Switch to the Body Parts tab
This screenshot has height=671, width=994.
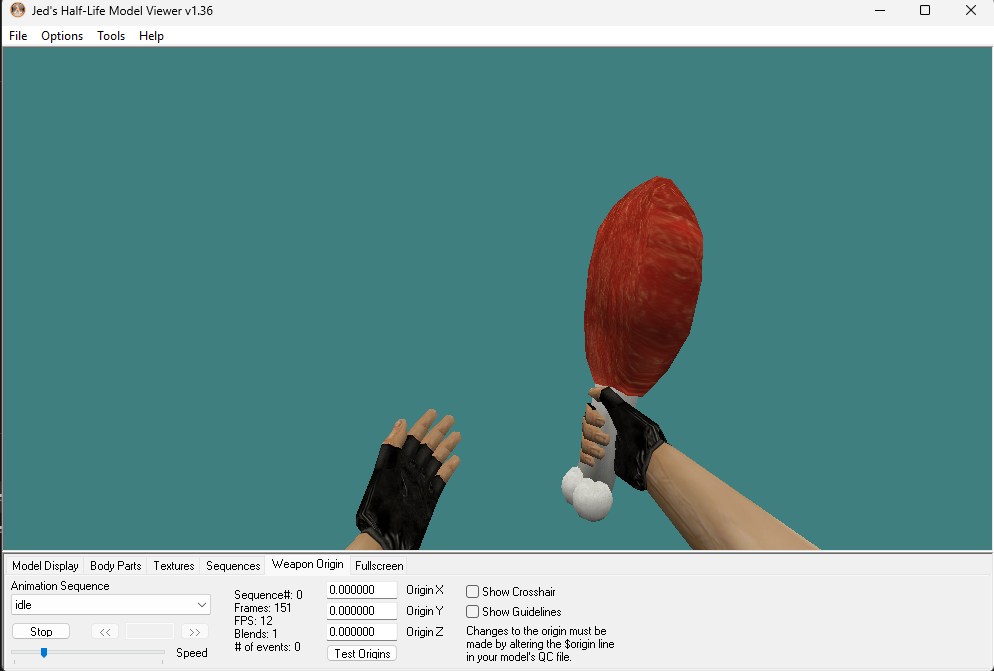pyautogui.click(x=115, y=566)
